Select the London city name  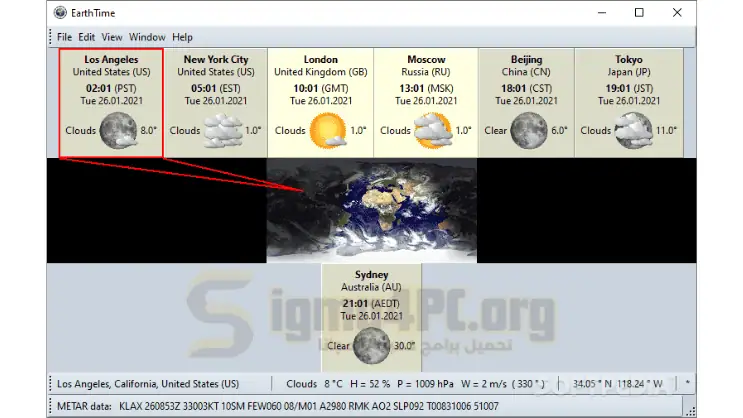coord(321,60)
